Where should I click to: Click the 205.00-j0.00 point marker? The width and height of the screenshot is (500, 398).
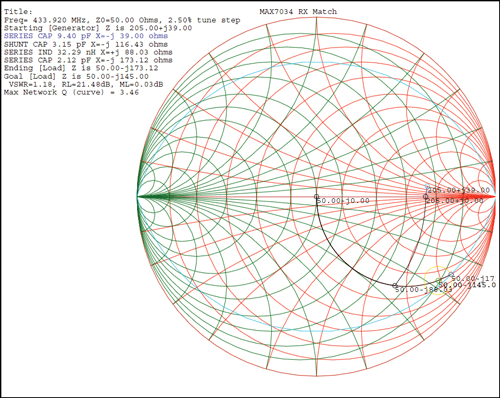pos(425,197)
